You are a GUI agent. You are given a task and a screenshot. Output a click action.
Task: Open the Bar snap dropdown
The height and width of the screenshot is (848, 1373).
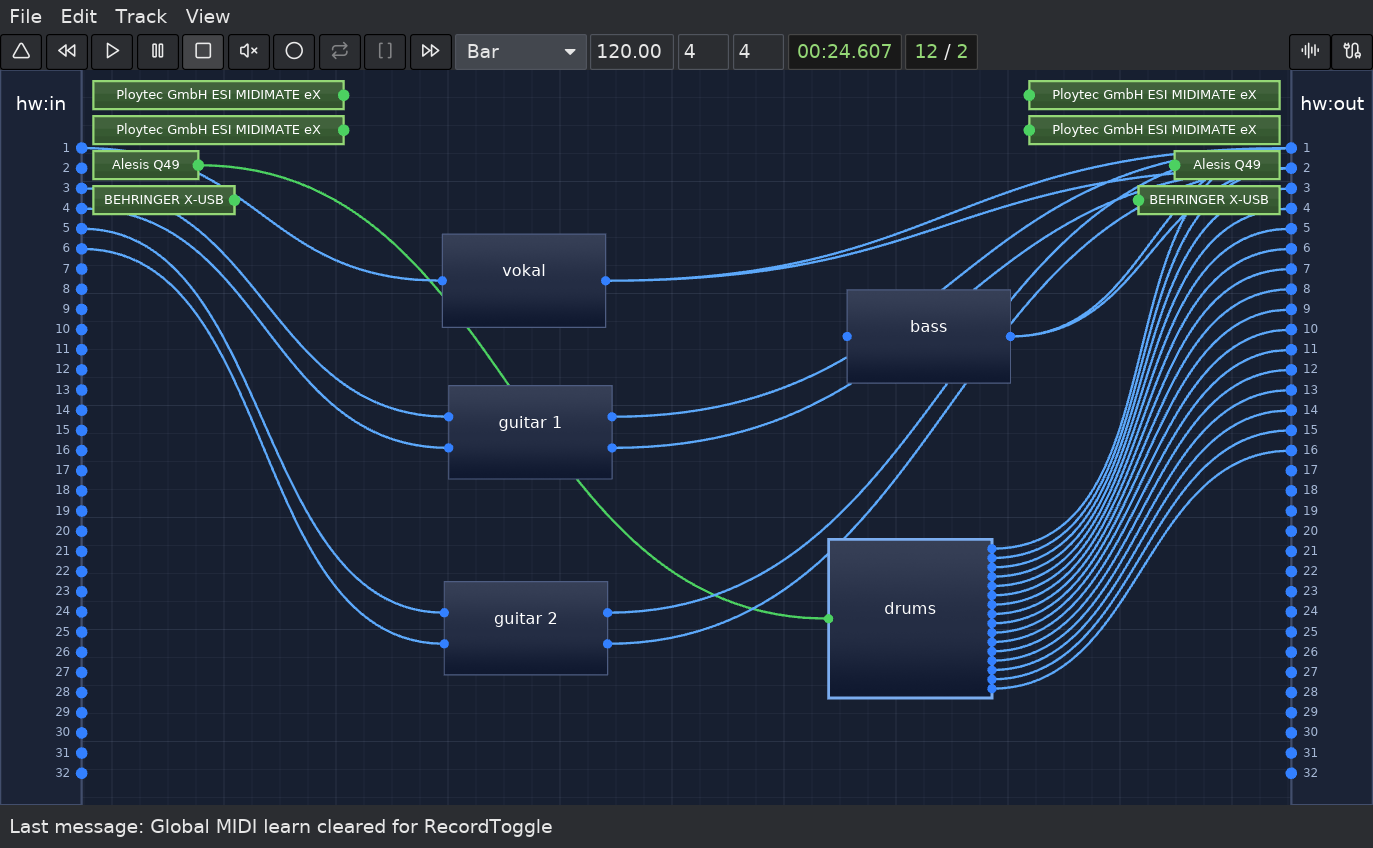click(519, 51)
